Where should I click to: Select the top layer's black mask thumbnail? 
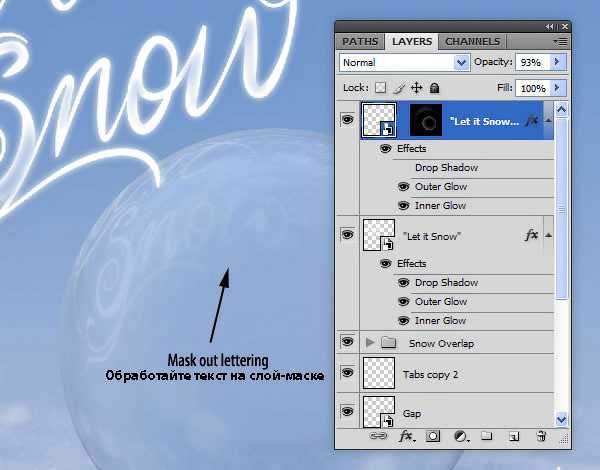(426, 120)
